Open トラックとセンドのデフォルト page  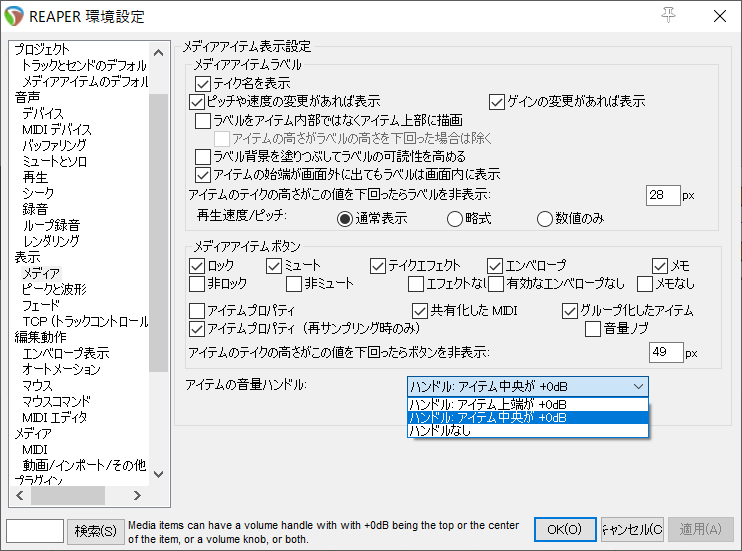pyautogui.click(x=84, y=65)
